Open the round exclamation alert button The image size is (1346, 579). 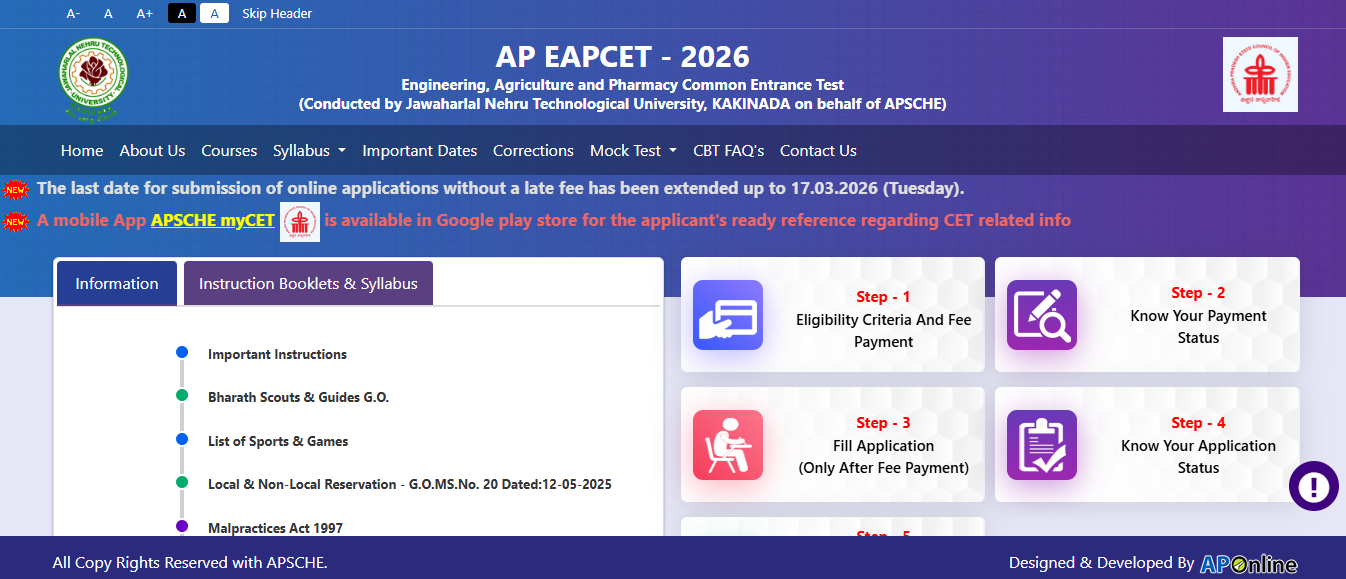pos(1313,486)
